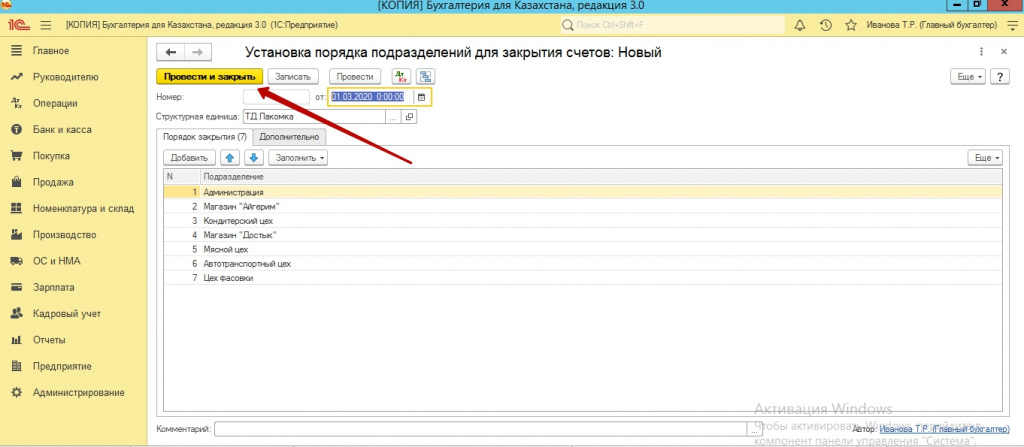Click the Номер input field
The width and height of the screenshot is (1024, 447).
[276, 97]
